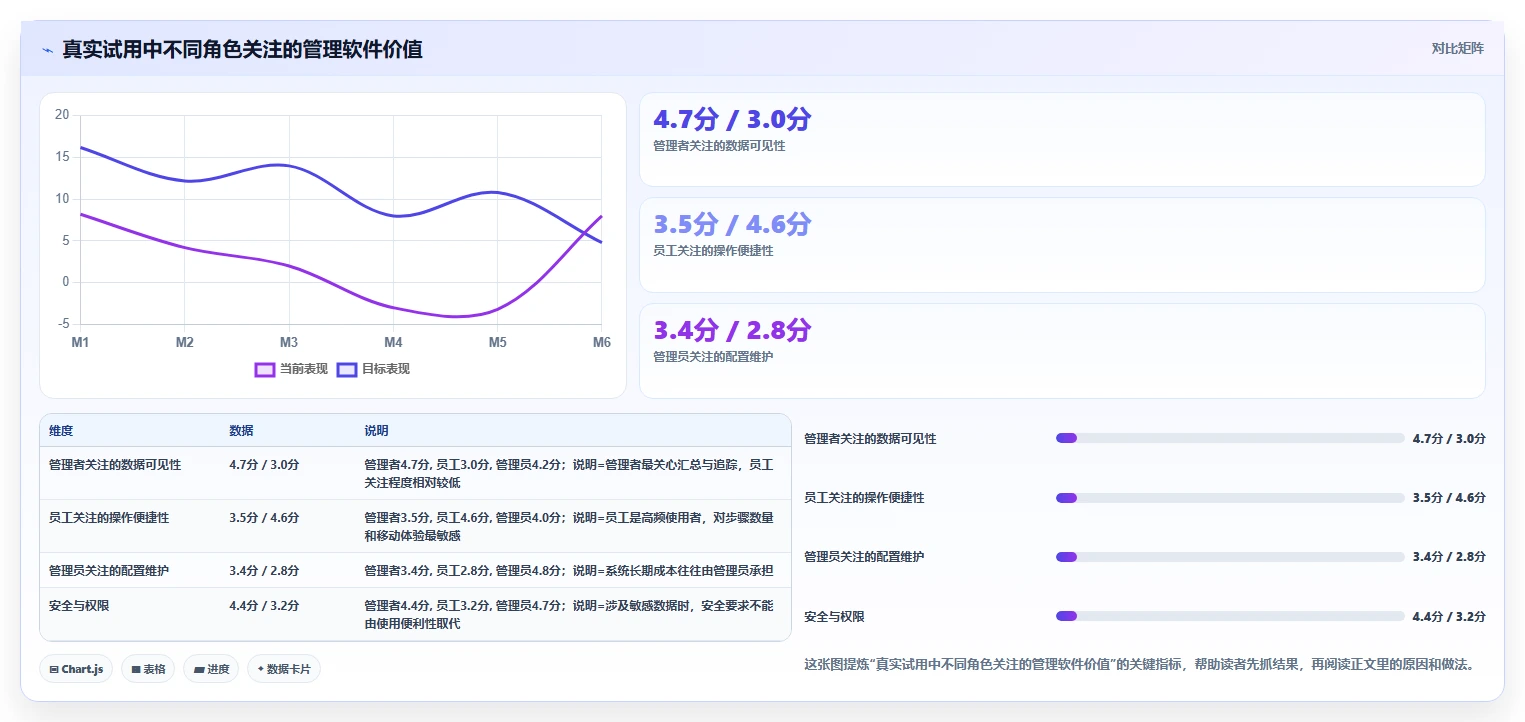Click the 安全与权限 label in the progress list
Viewport: 1525px width, 722px height.
[835, 617]
